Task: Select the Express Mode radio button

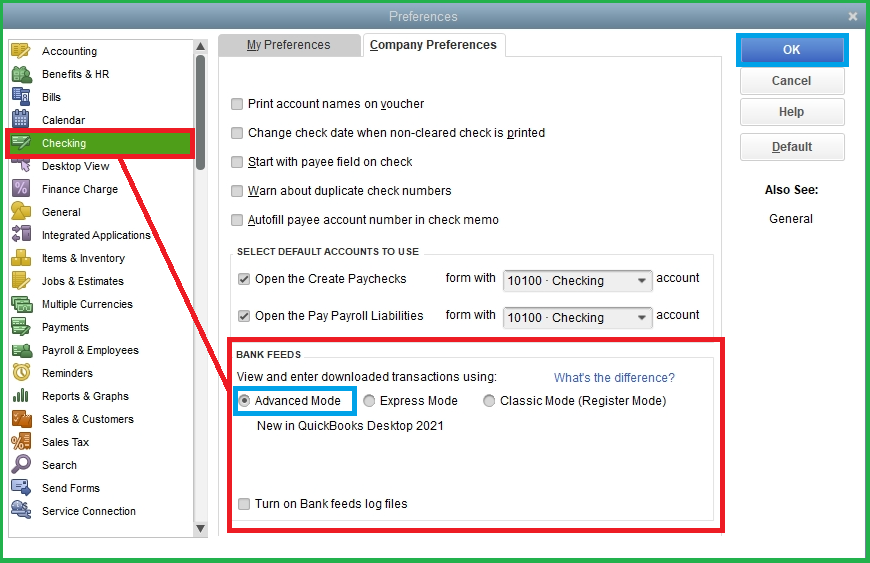Action: coord(369,400)
